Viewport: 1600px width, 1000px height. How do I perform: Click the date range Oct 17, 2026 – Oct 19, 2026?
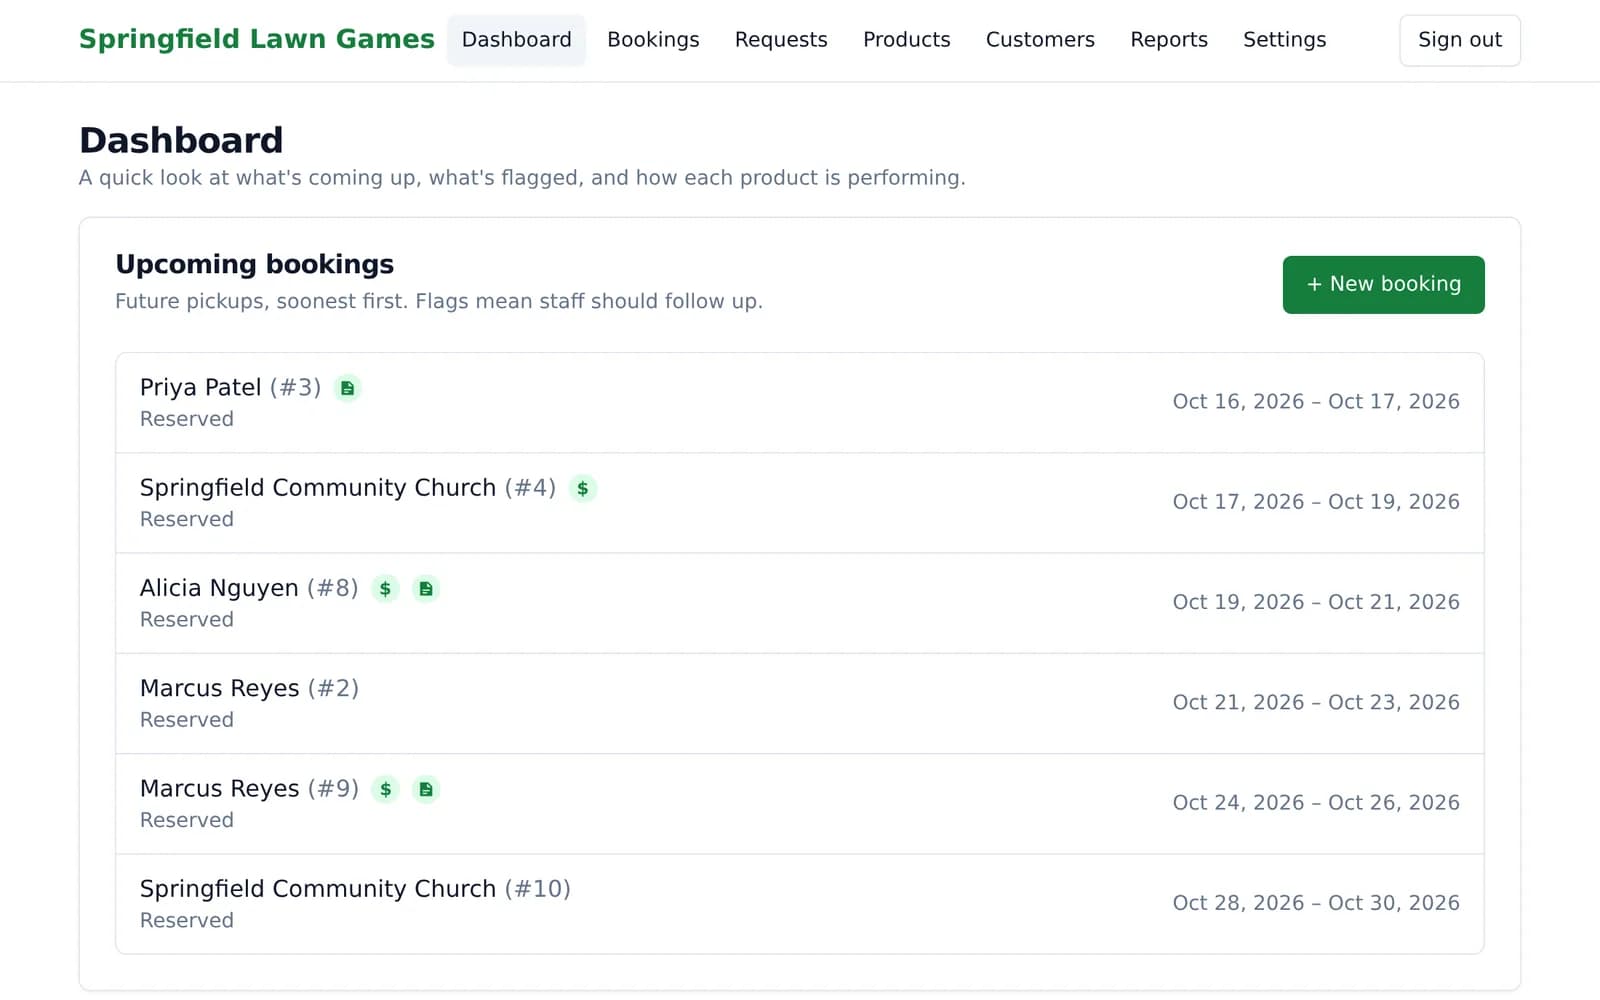click(x=1316, y=502)
